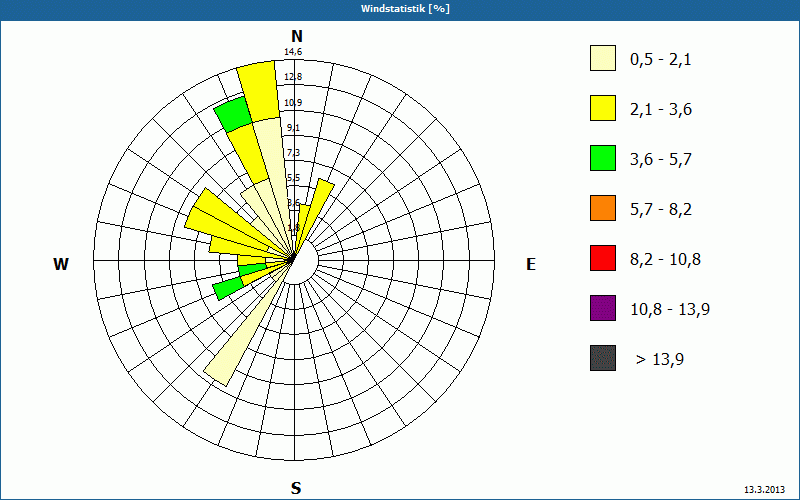Click the light cream 0,5 - 2,1 legend swatch

coord(603,58)
